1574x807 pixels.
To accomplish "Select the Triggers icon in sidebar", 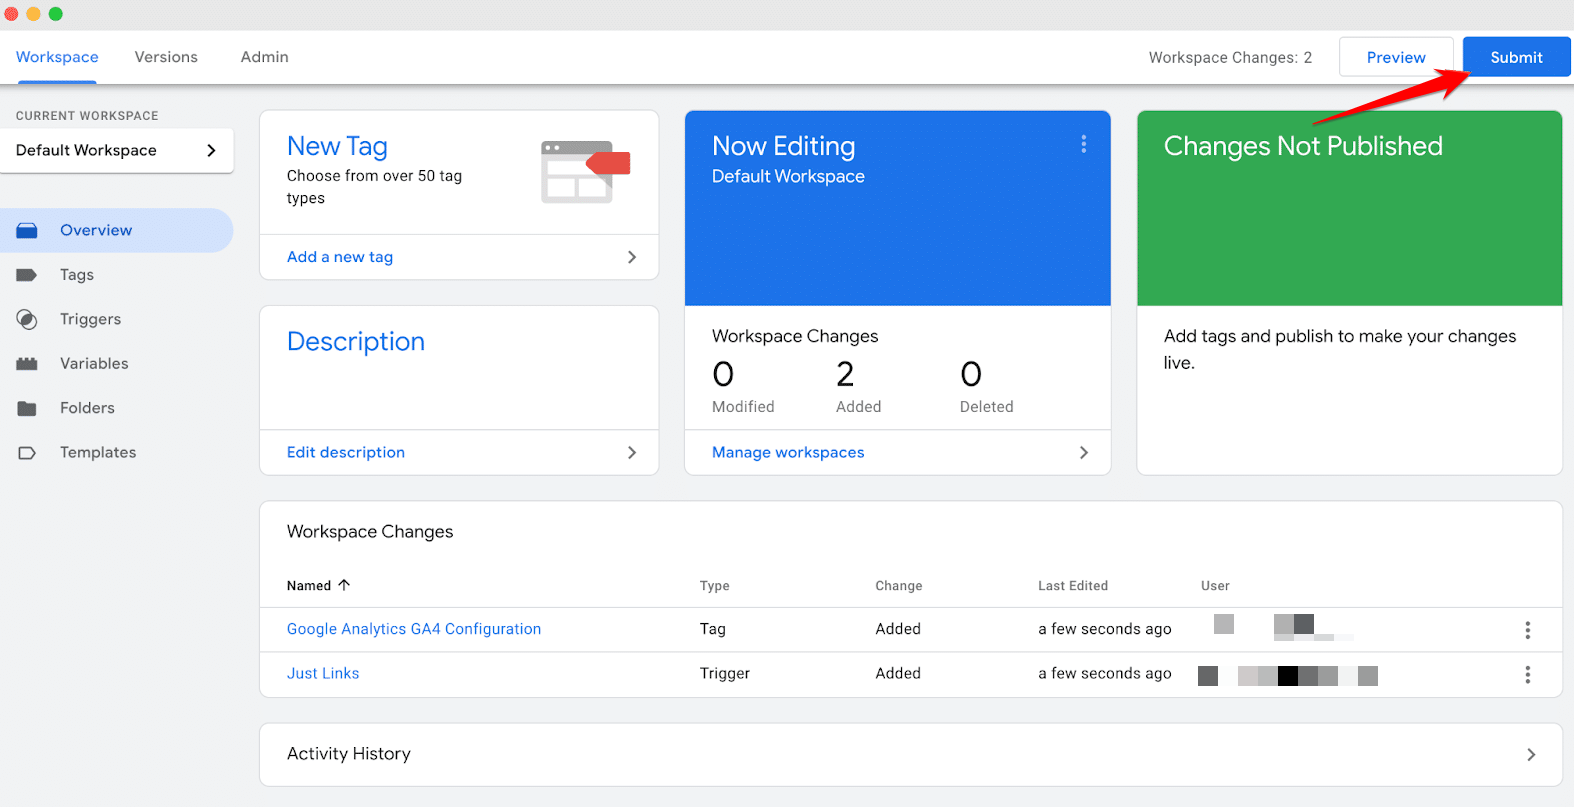I will pyautogui.click(x=27, y=320).
